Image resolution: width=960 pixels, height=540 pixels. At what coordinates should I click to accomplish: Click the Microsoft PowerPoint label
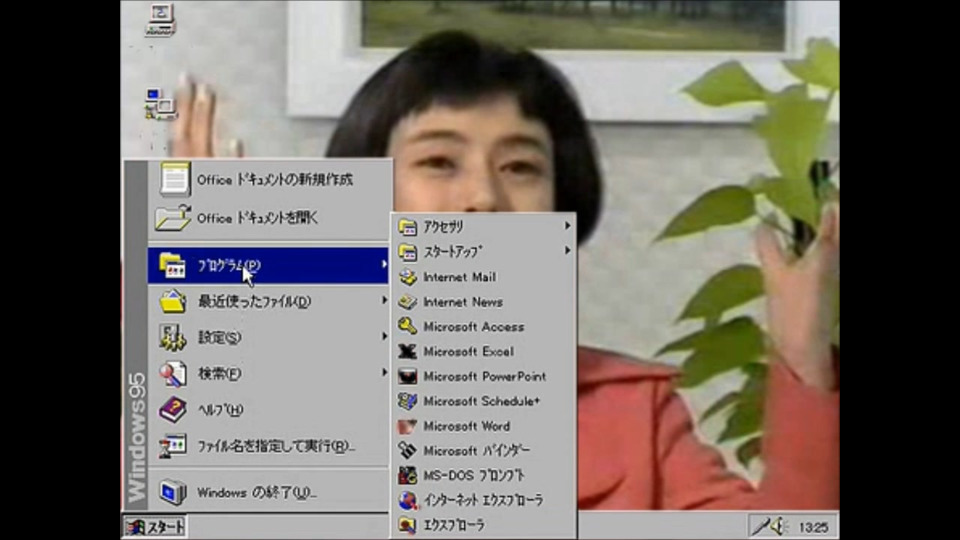(x=484, y=377)
